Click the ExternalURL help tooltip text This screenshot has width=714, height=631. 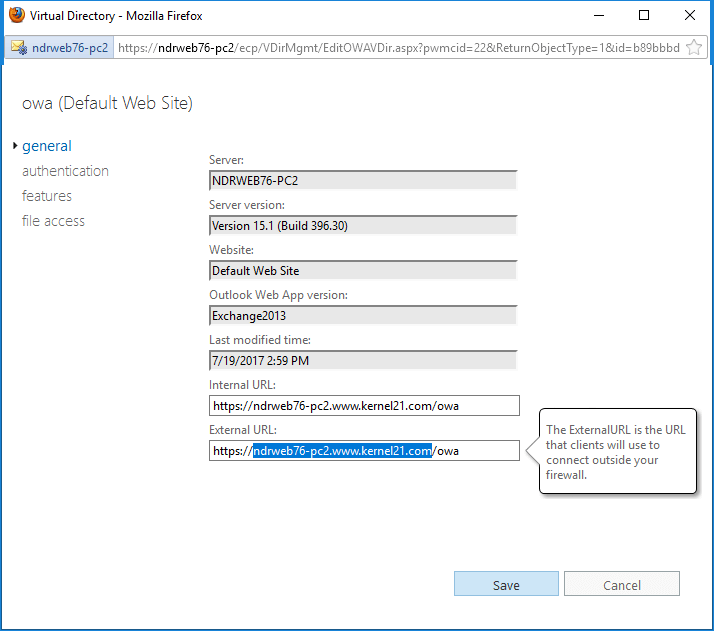615,452
